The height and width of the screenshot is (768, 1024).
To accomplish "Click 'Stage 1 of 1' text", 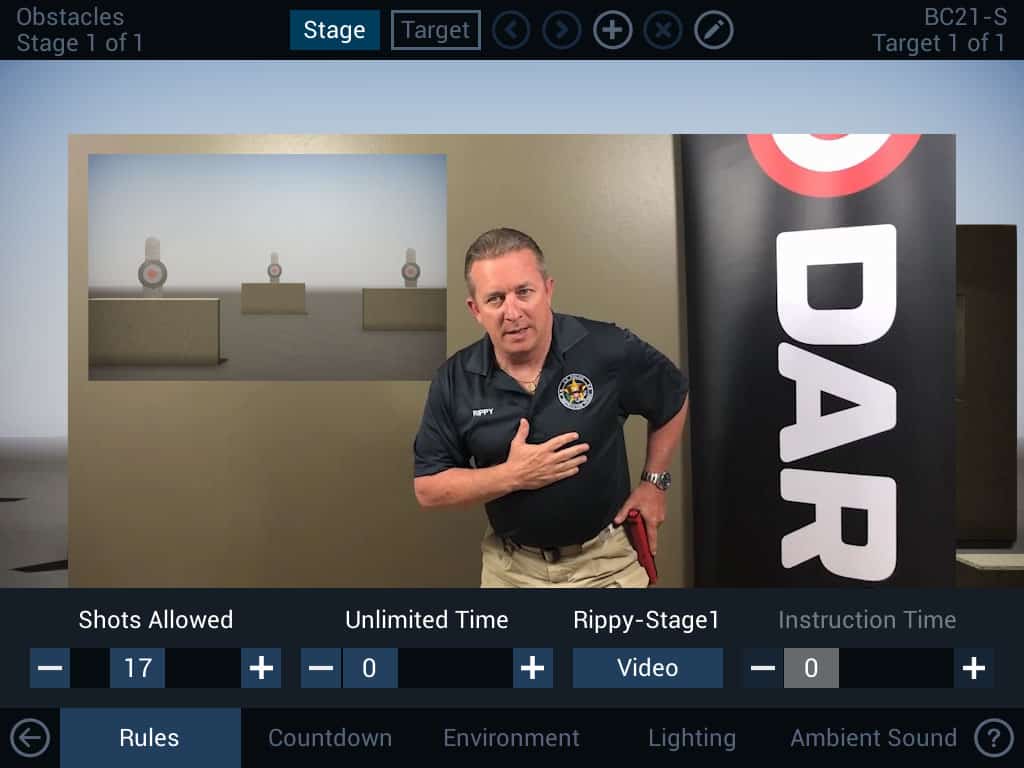I will [x=80, y=43].
